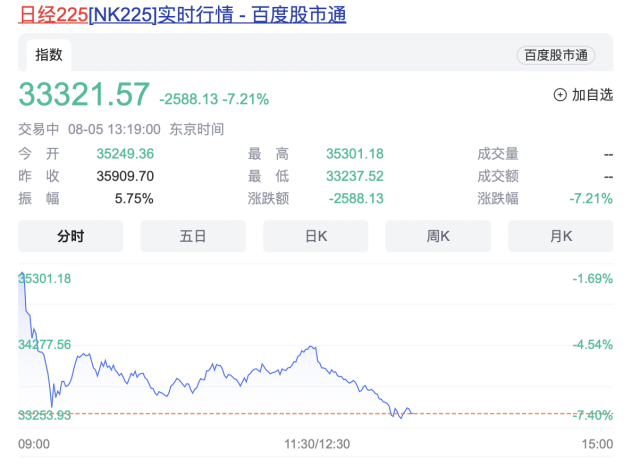This screenshot has width=640, height=466.
Task: Click the 09:00 time axis label
Action: click(x=34, y=444)
